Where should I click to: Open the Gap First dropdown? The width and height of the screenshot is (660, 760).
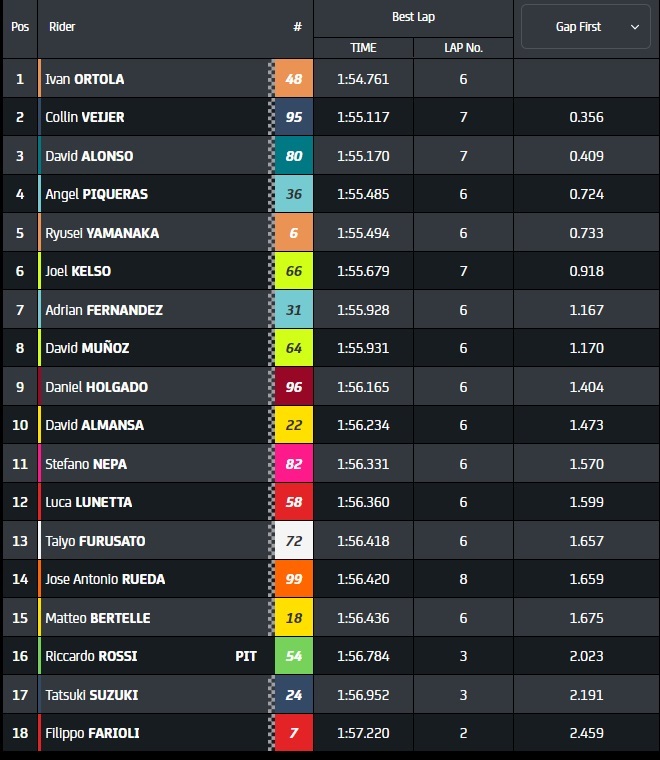(x=585, y=27)
